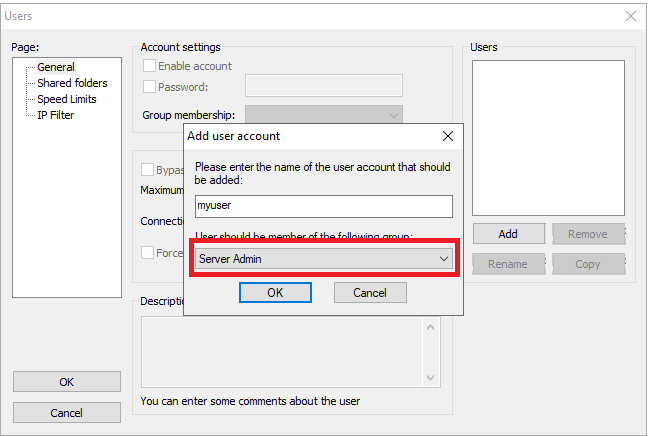Expand the Server Admin group dropdown
648x436 pixels.
[x=322, y=259]
